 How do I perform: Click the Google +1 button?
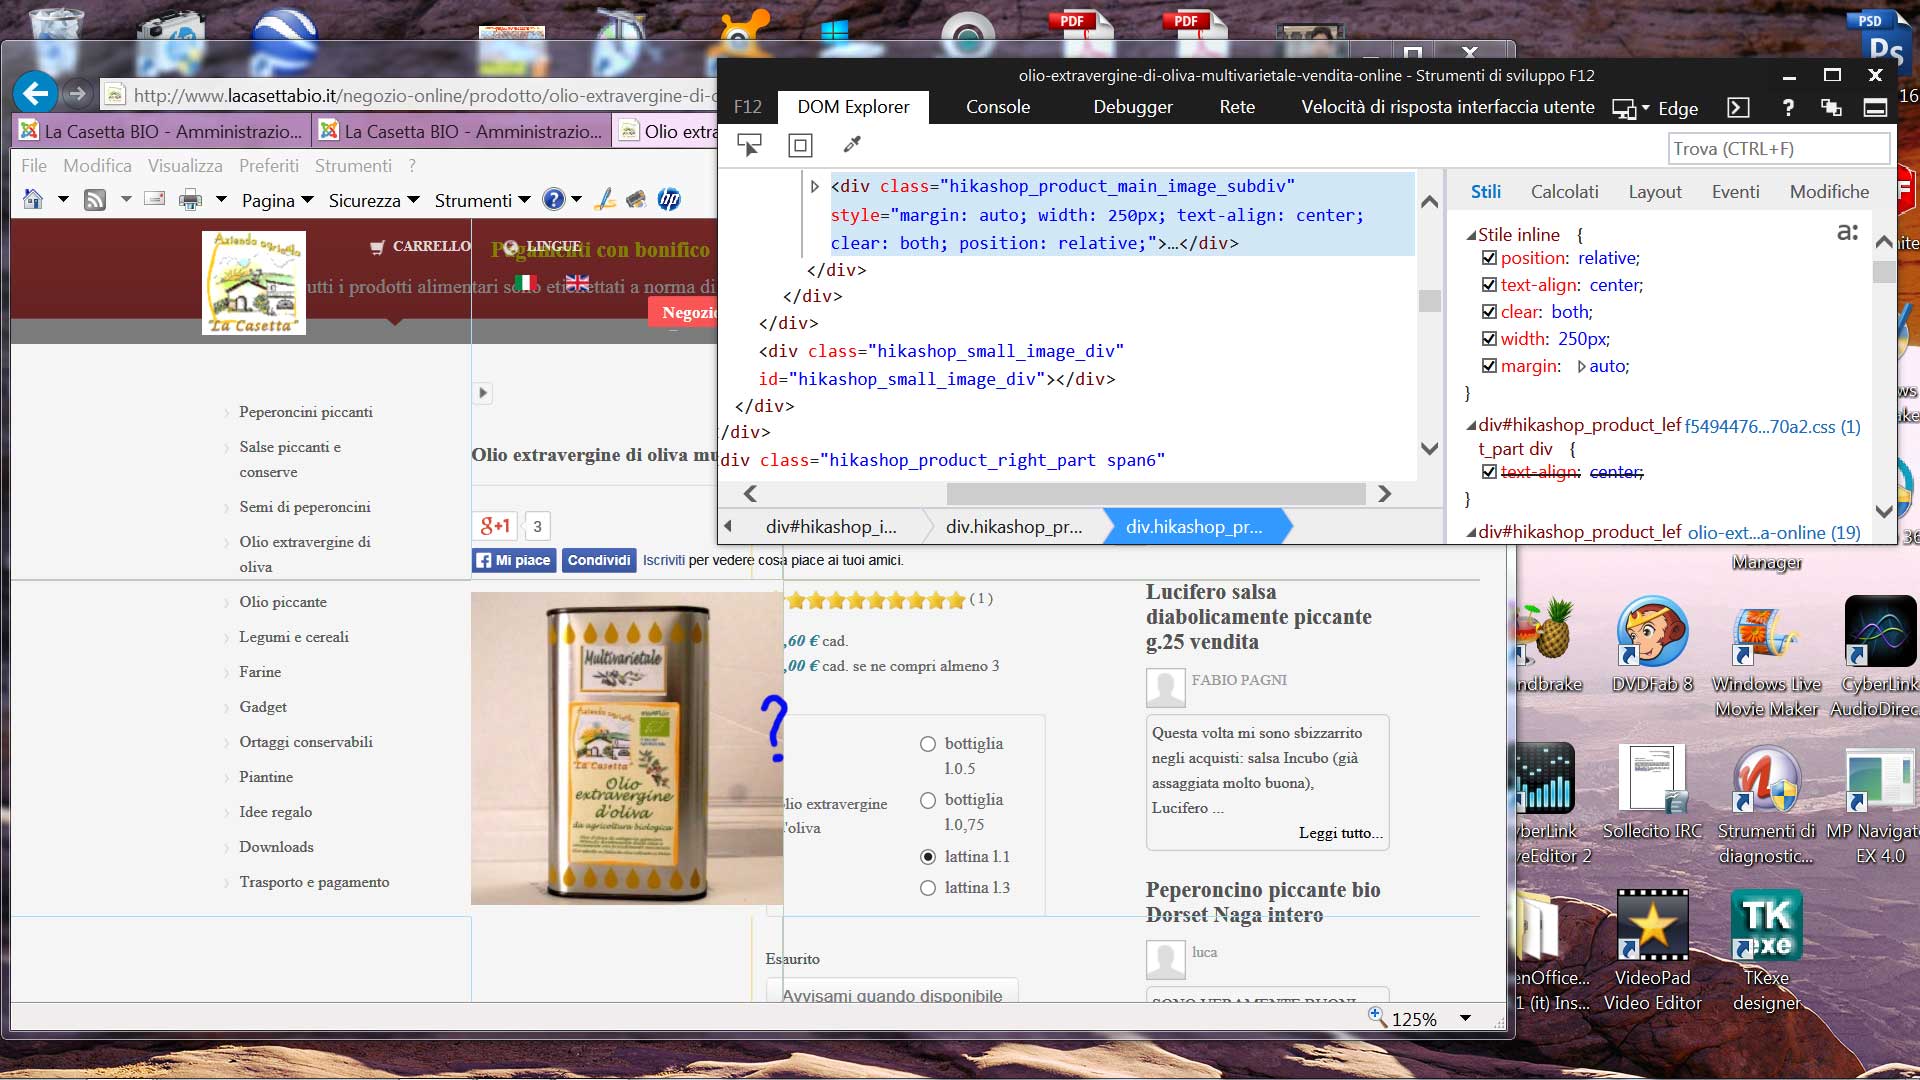(x=496, y=526)
